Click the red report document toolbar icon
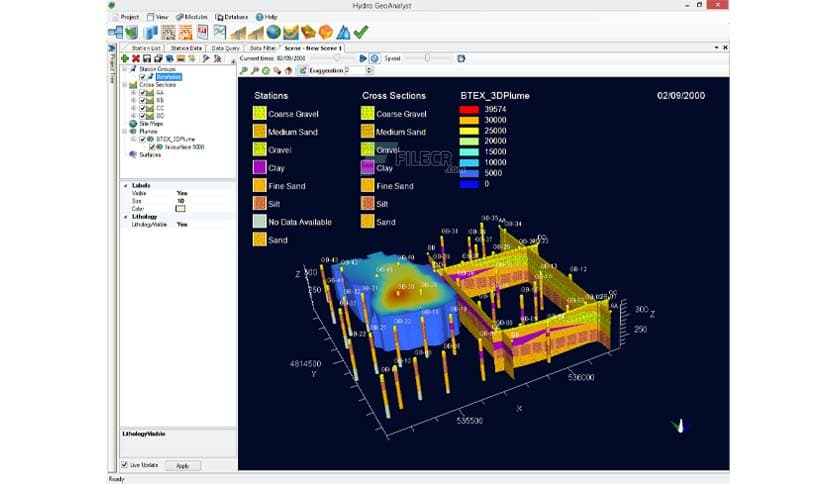 (x=203, y=32)
